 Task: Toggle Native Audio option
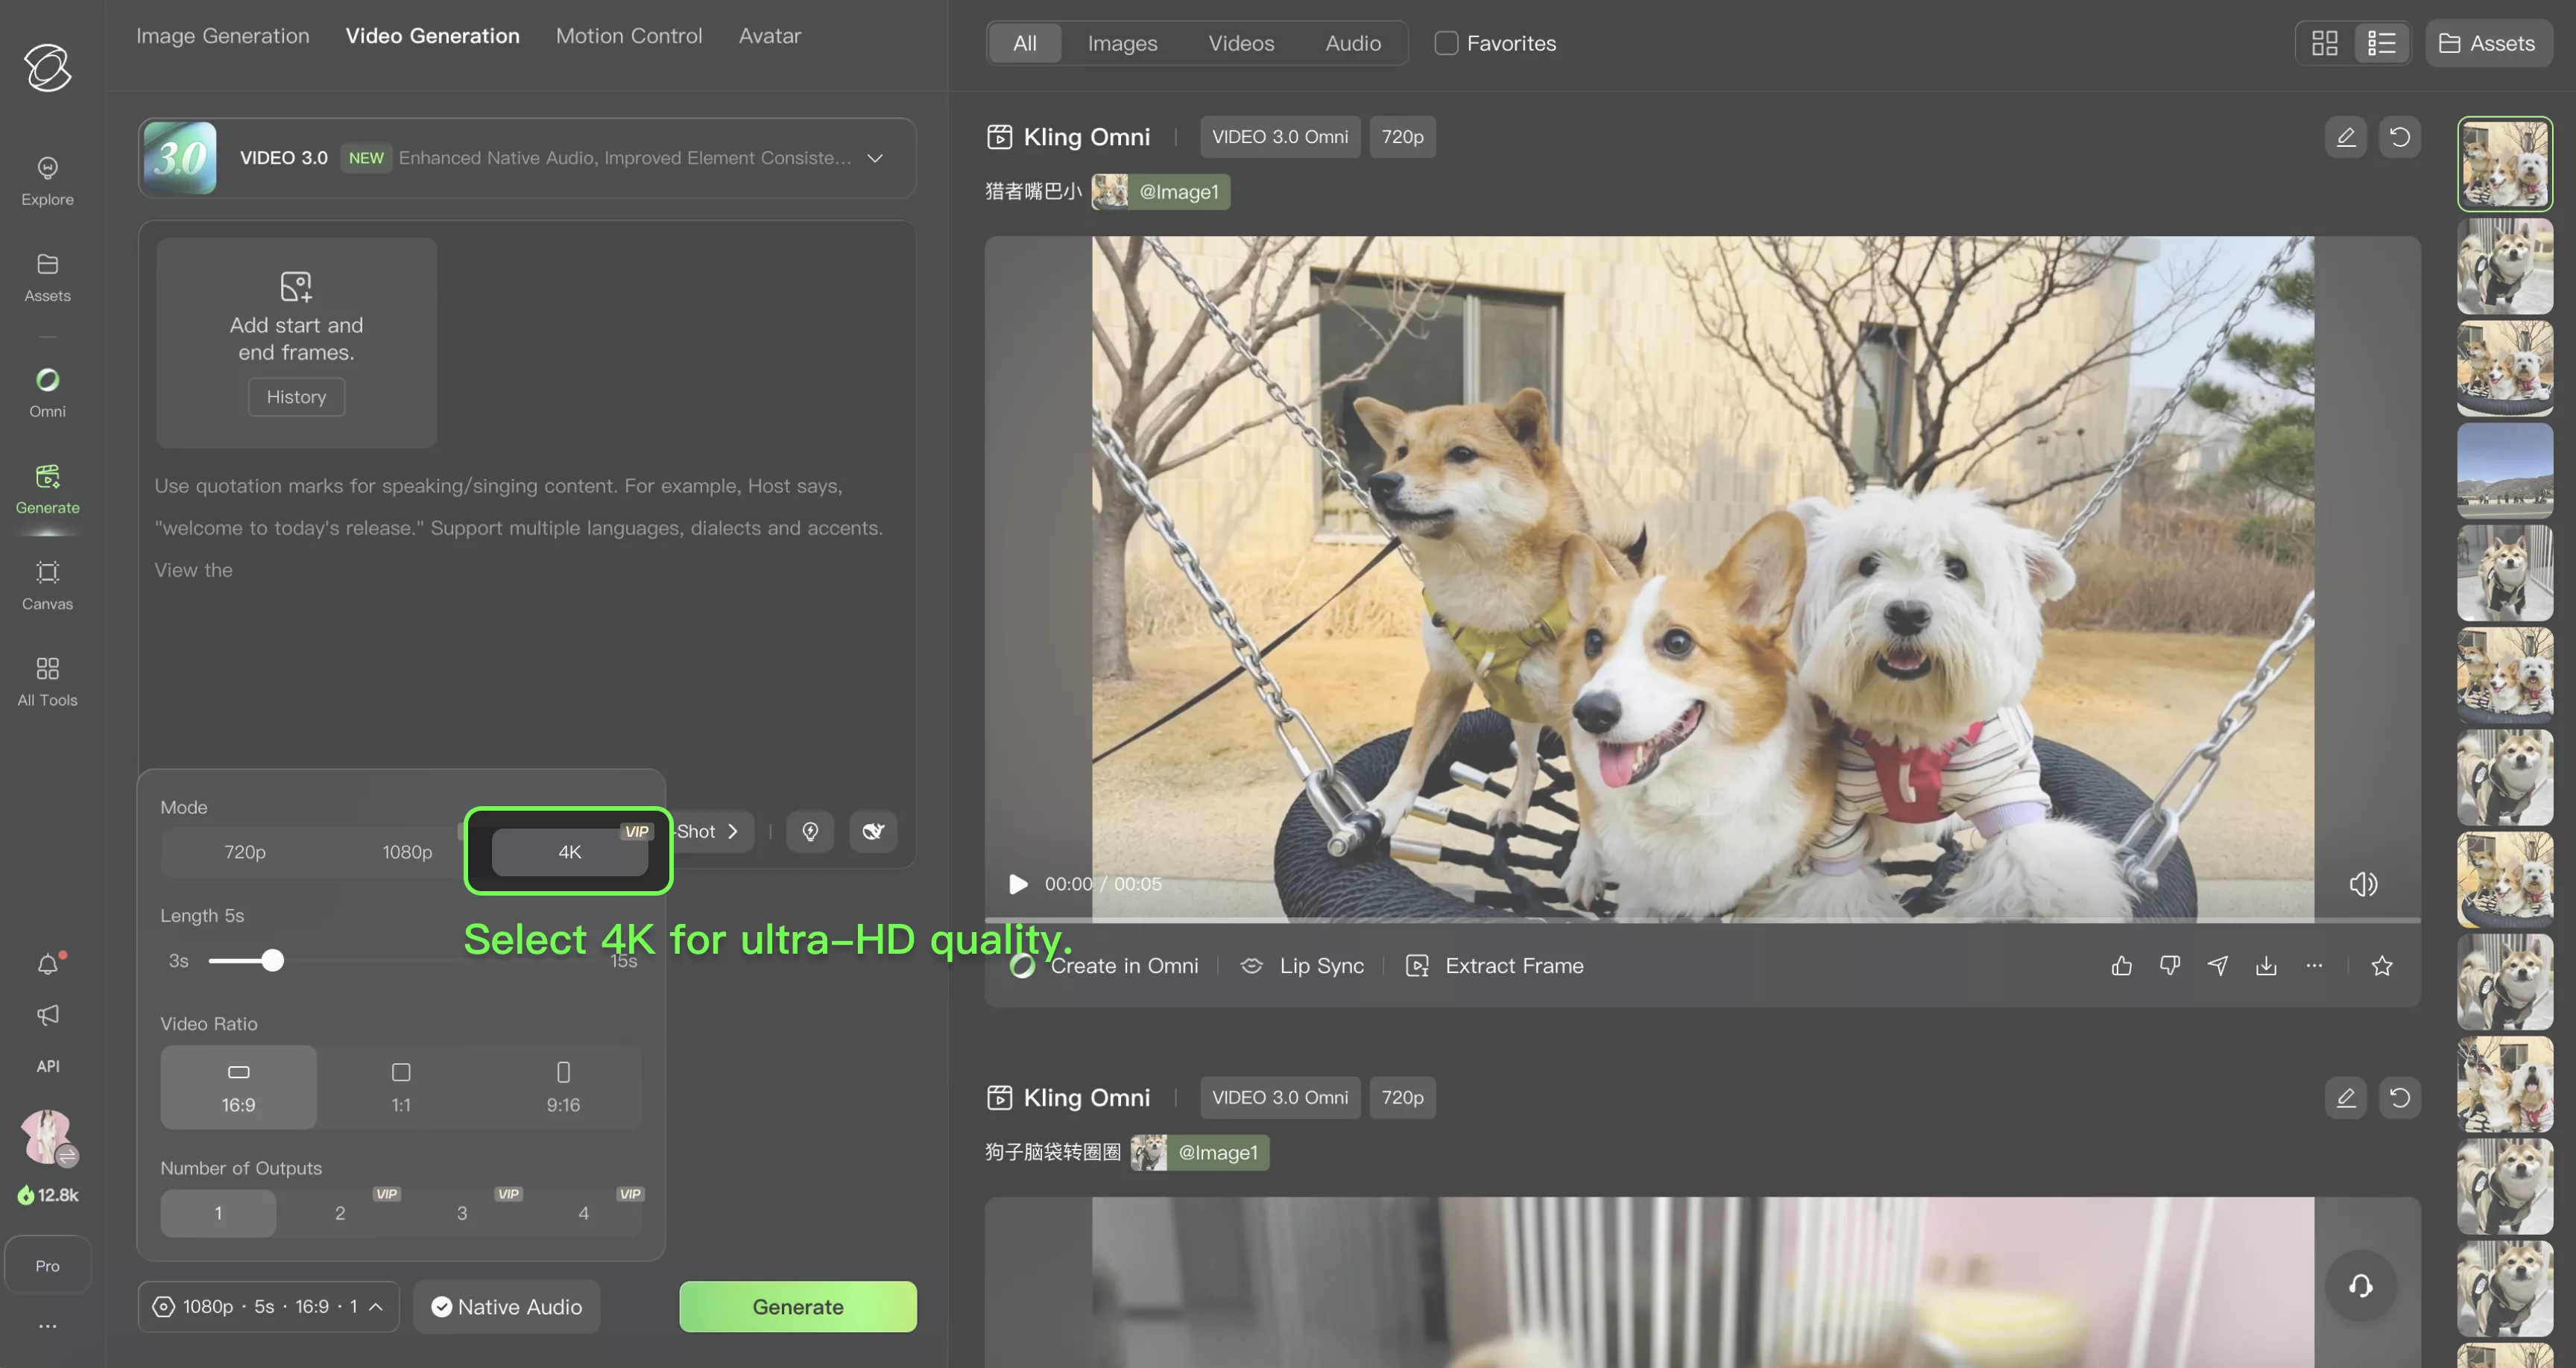(x=507, y=1307)
